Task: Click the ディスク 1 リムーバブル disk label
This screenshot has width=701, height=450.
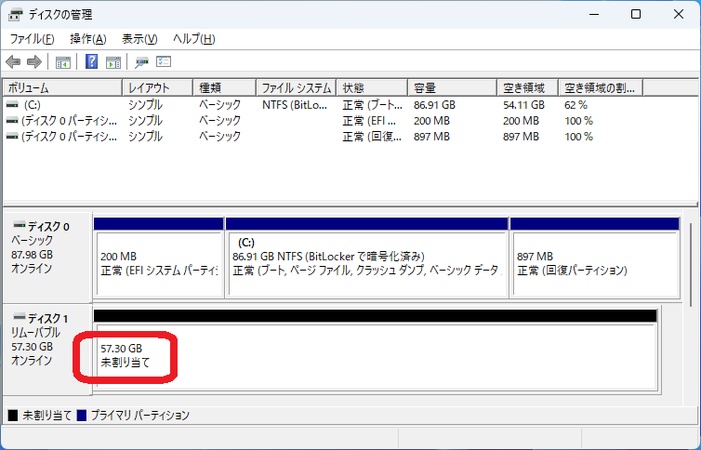Action: pyautogui.click(x=47, y=349)
